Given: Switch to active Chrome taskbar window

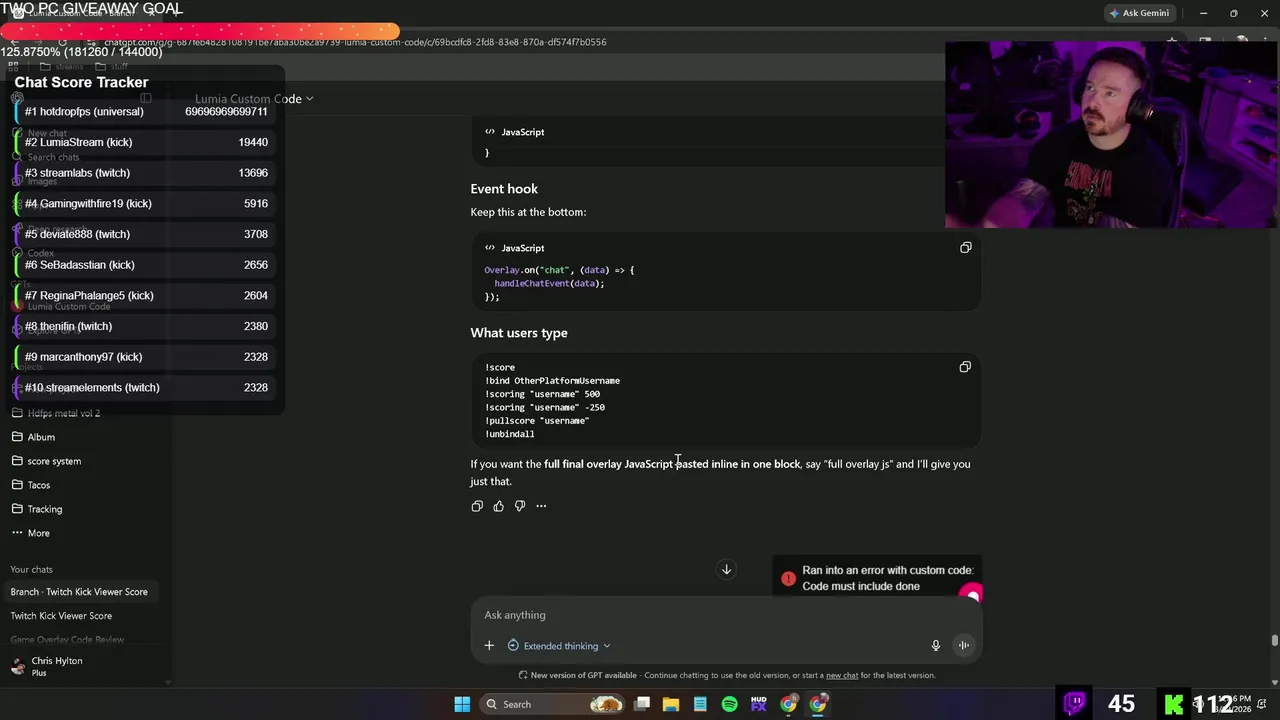Looking at the screenshot, I should click(x=818, y=704).
